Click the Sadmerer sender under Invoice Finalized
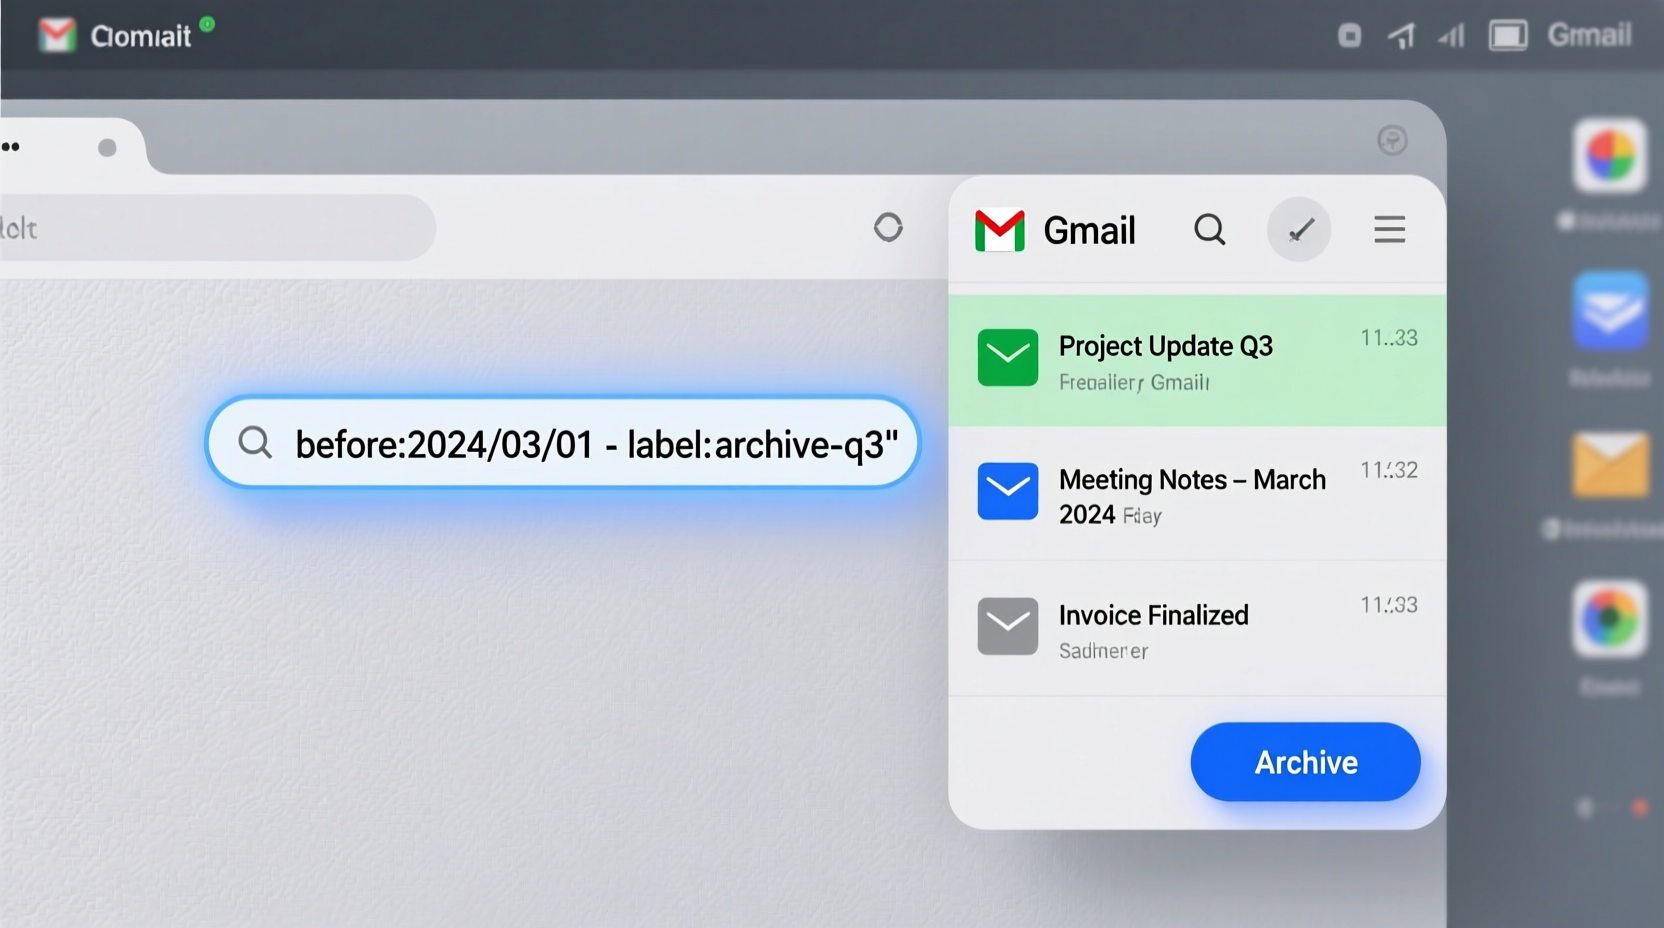The height and width of the screenshot is (928, 1664). [x=1103, y=651]
